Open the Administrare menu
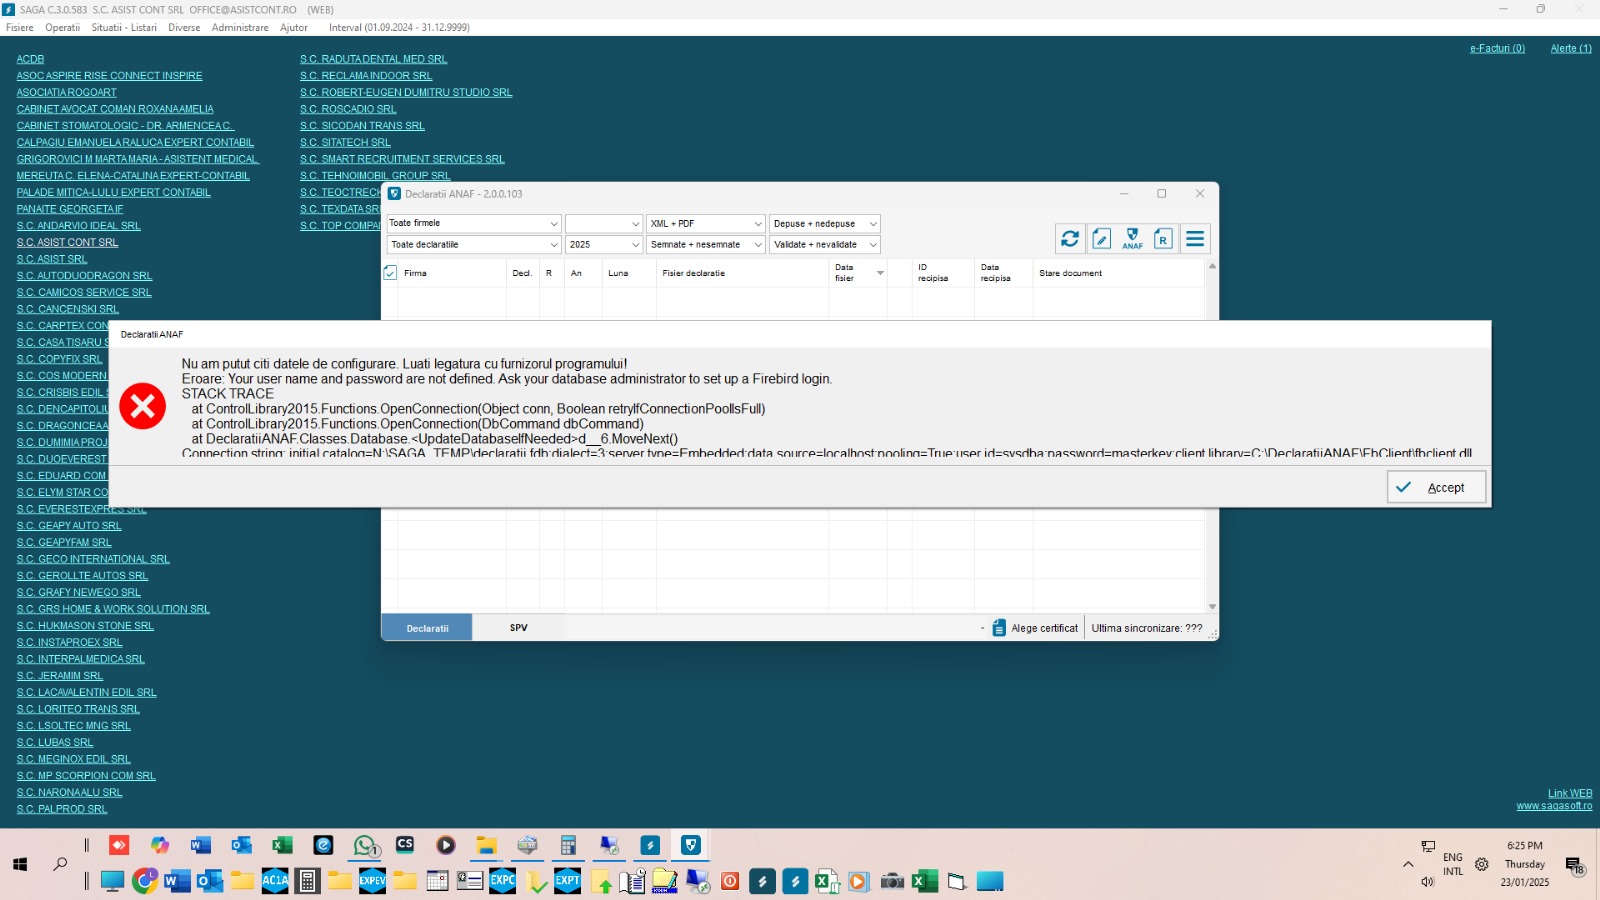The image size is (1600, 900). [x=240, y=28]
